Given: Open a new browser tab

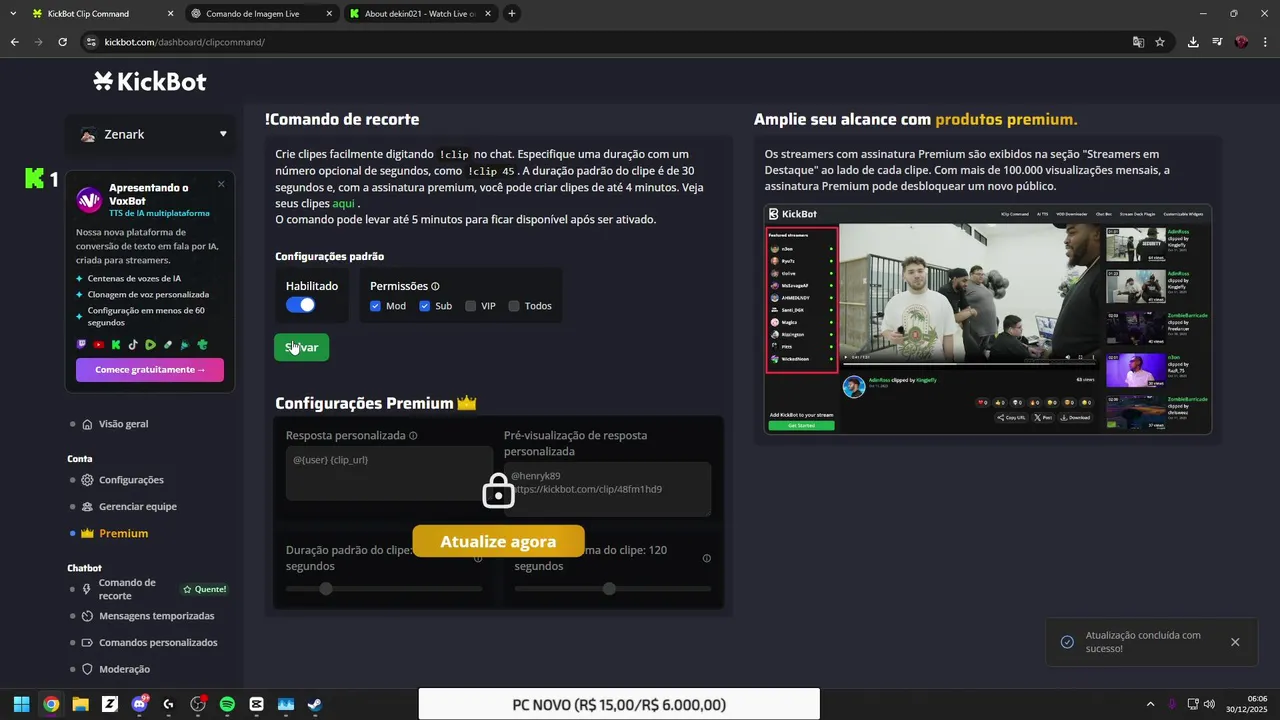Looking at the screenshot, I should coord(512,14).
